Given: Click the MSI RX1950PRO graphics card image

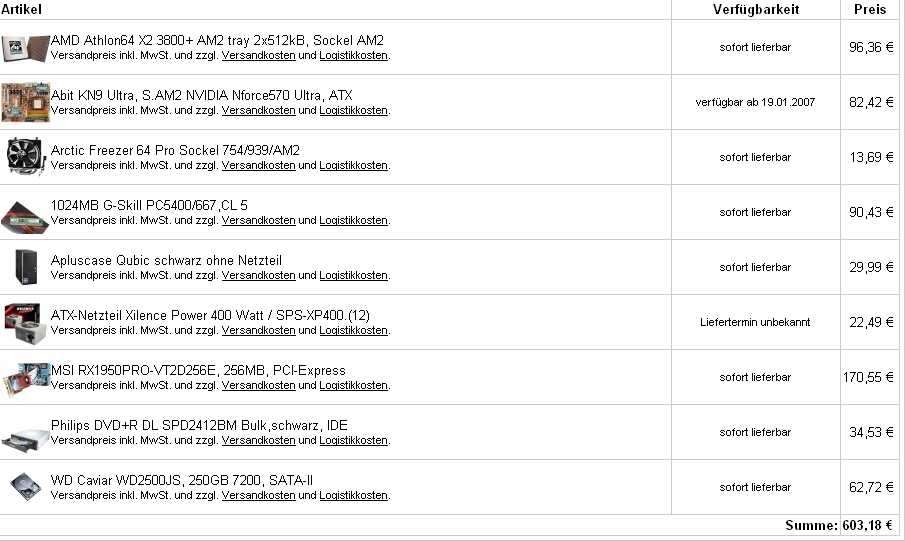Looking at the screenshot, I should (25, 379).
